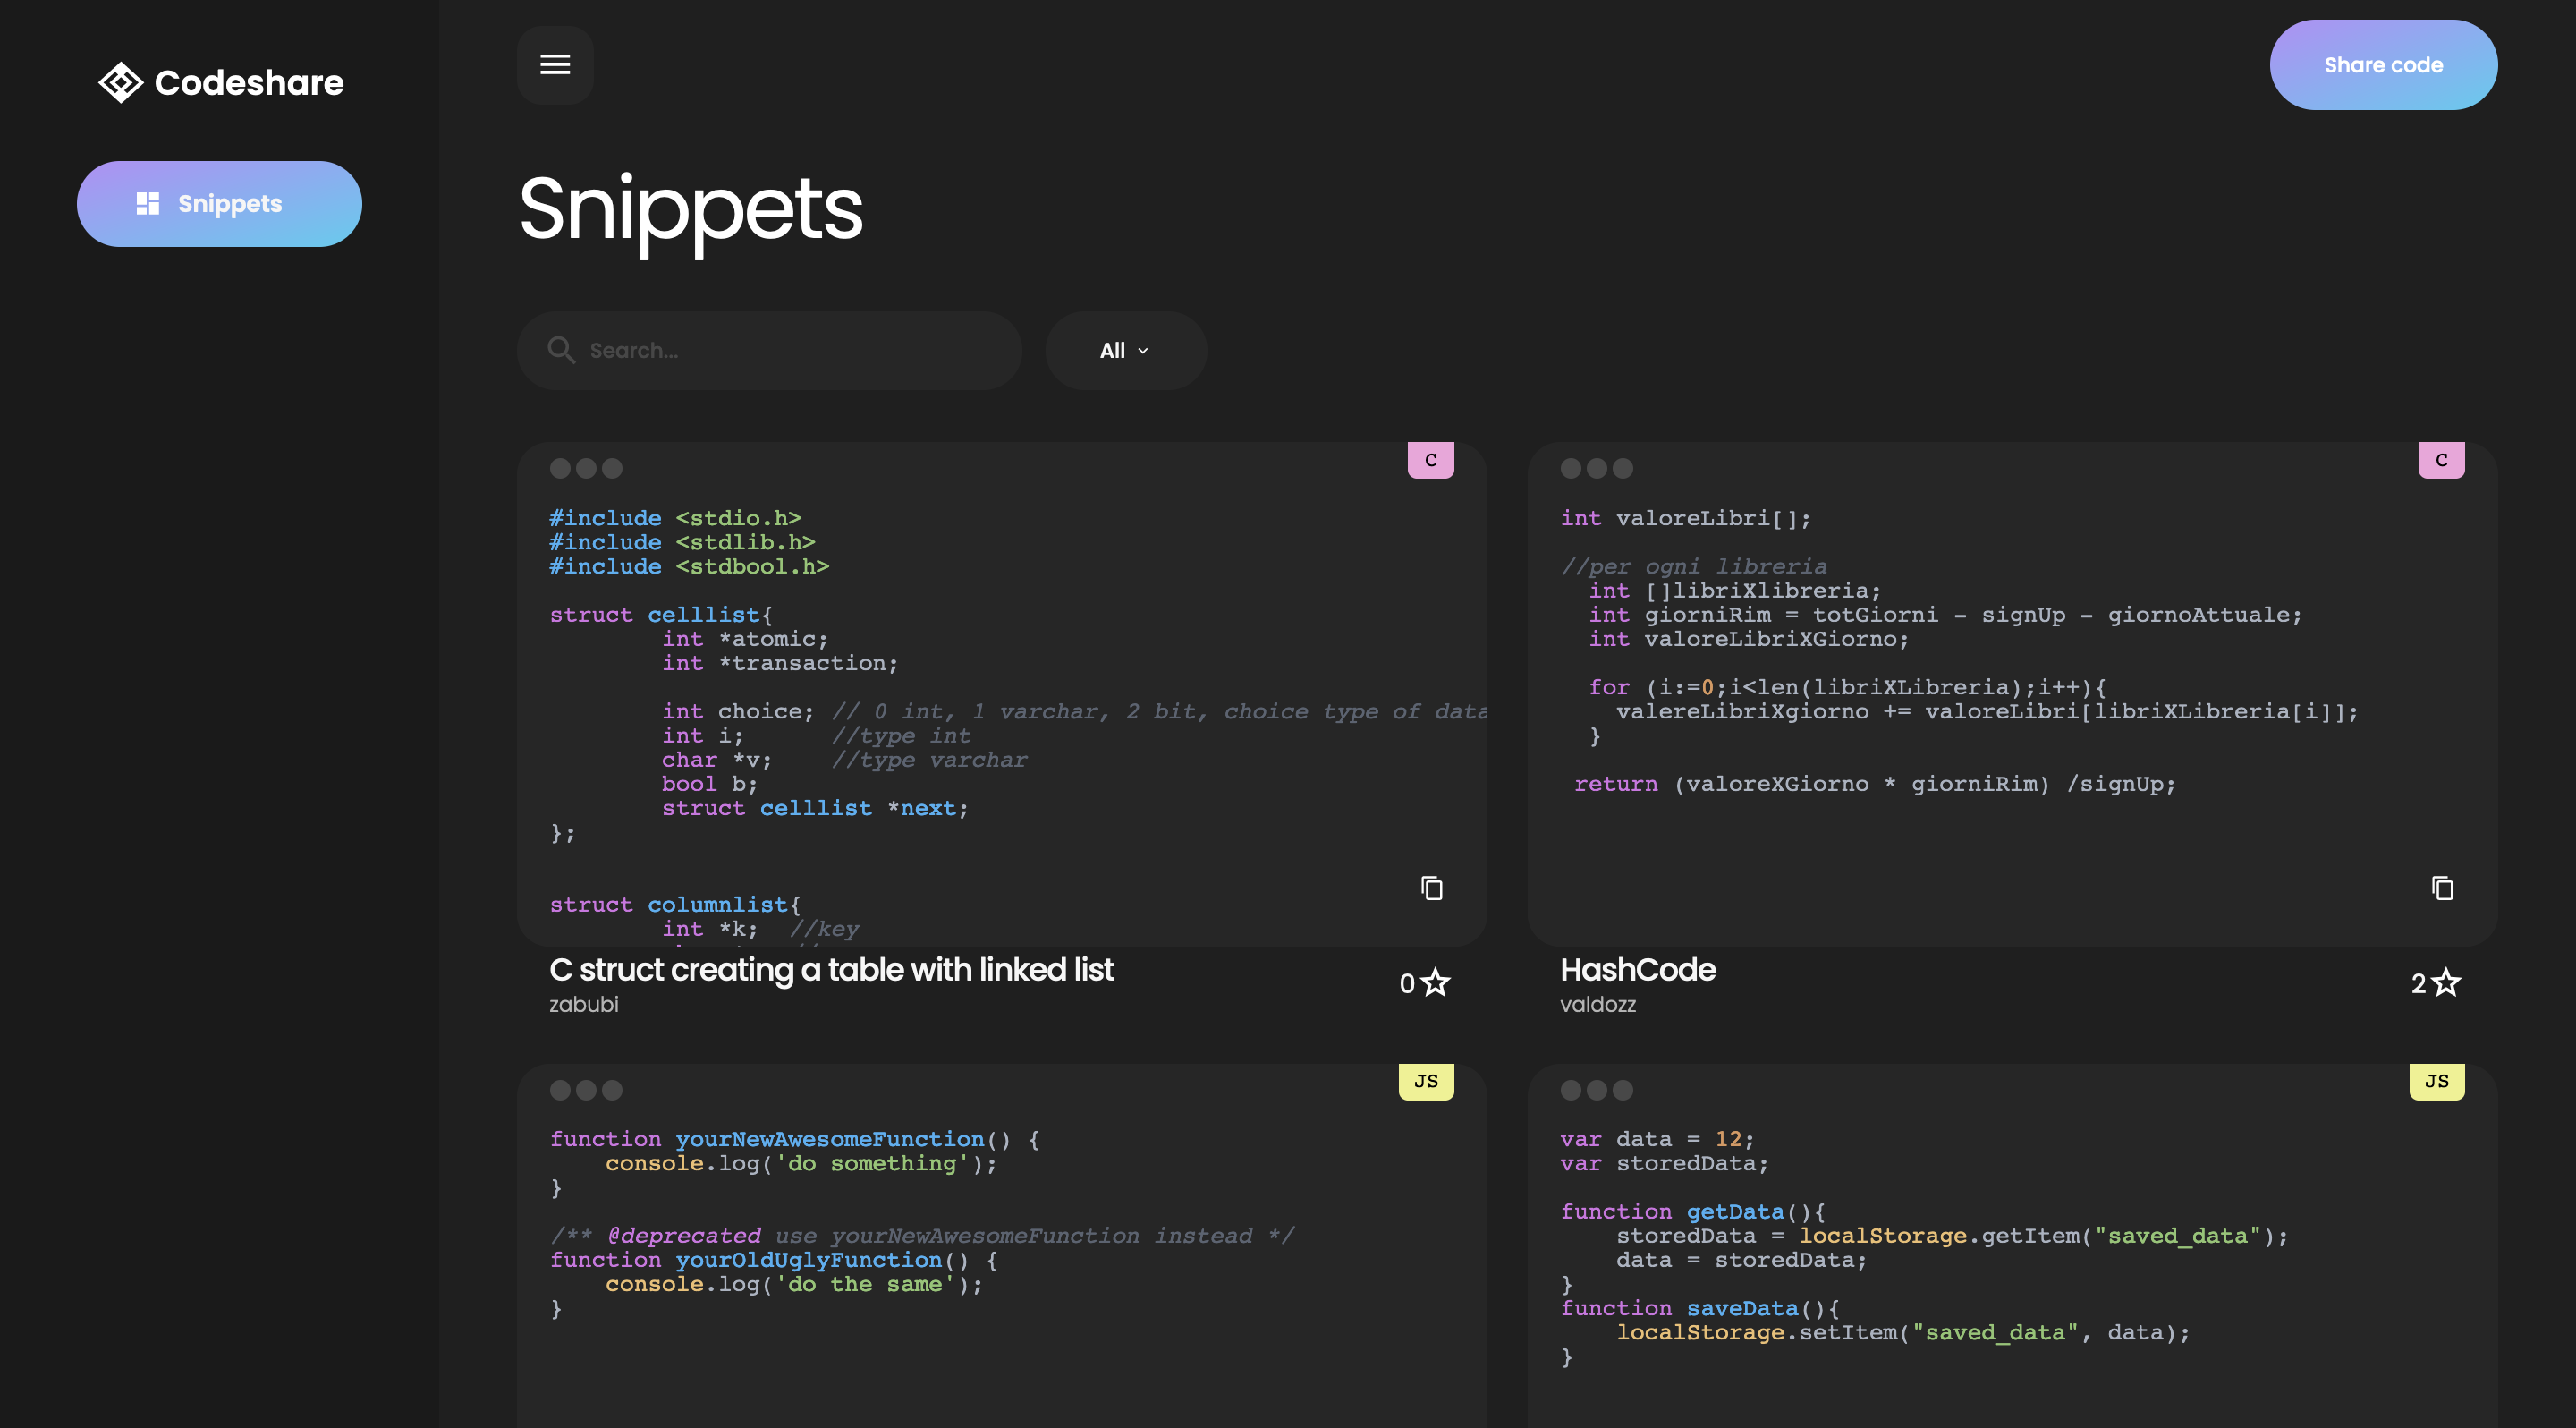Star the HashCode snippet by valdozz
The image size is (2576, 1428).
[2445, 983]
